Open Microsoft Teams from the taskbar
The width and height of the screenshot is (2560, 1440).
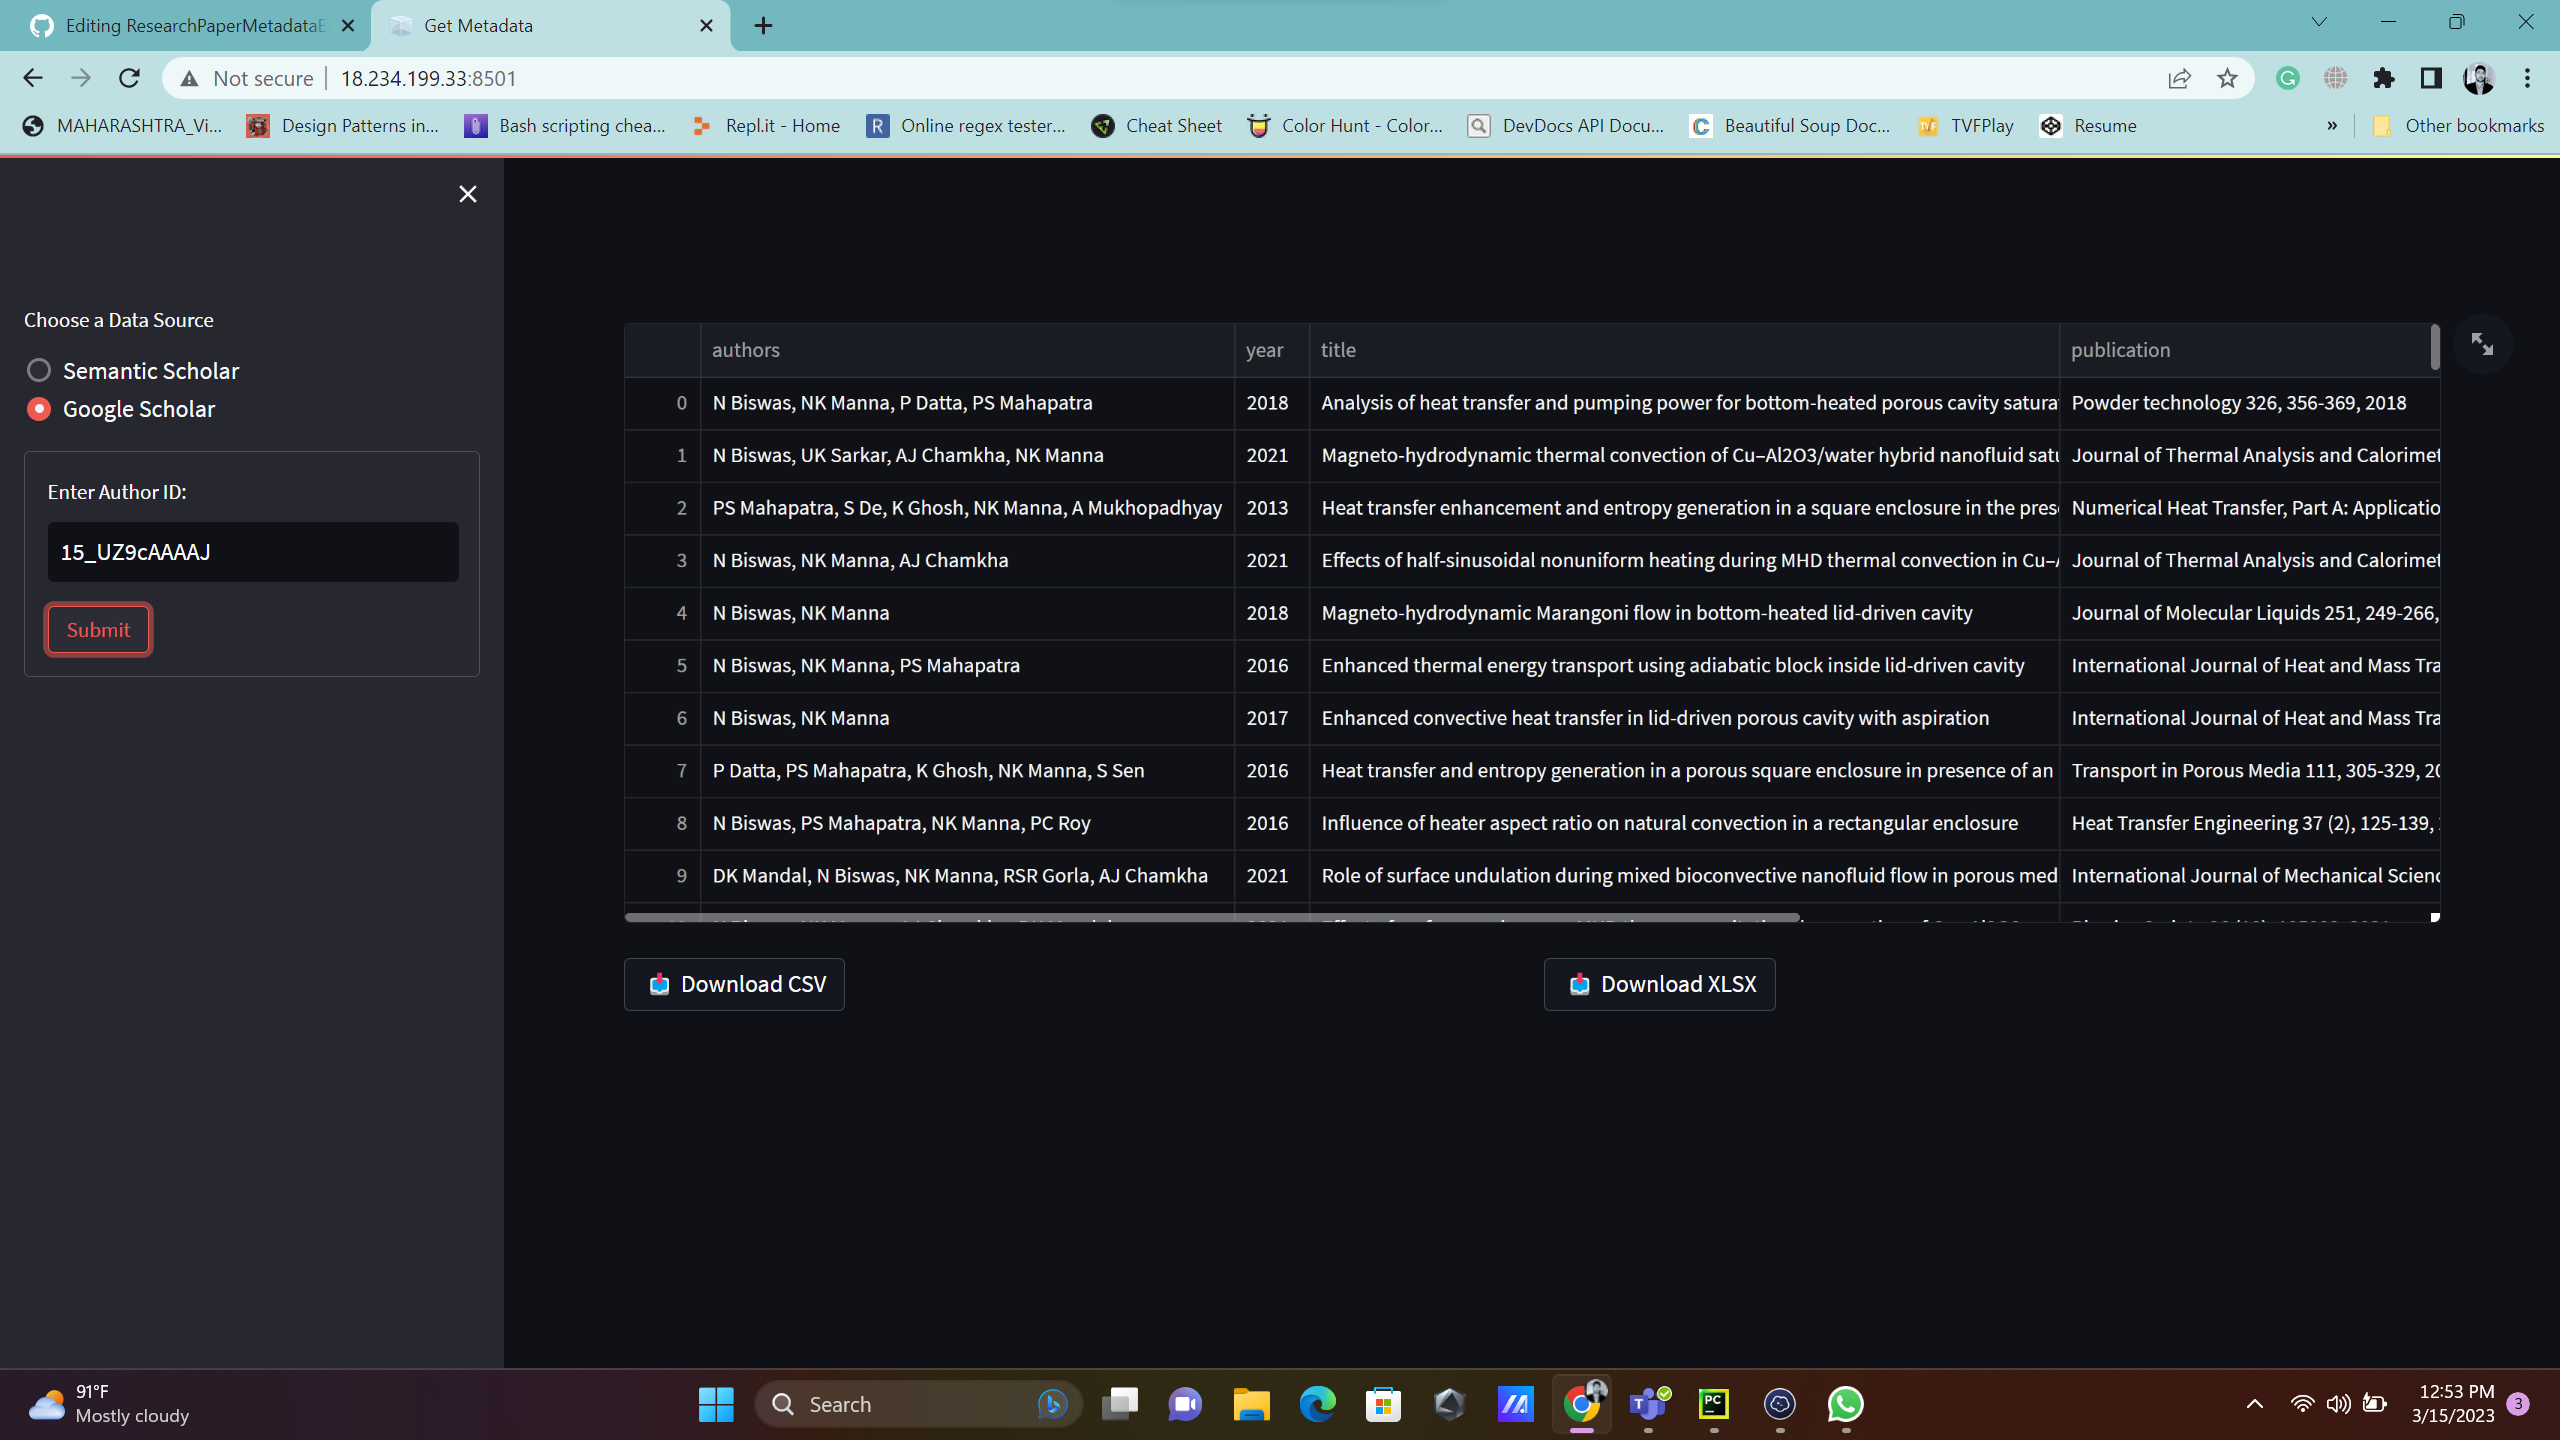1648,1404
